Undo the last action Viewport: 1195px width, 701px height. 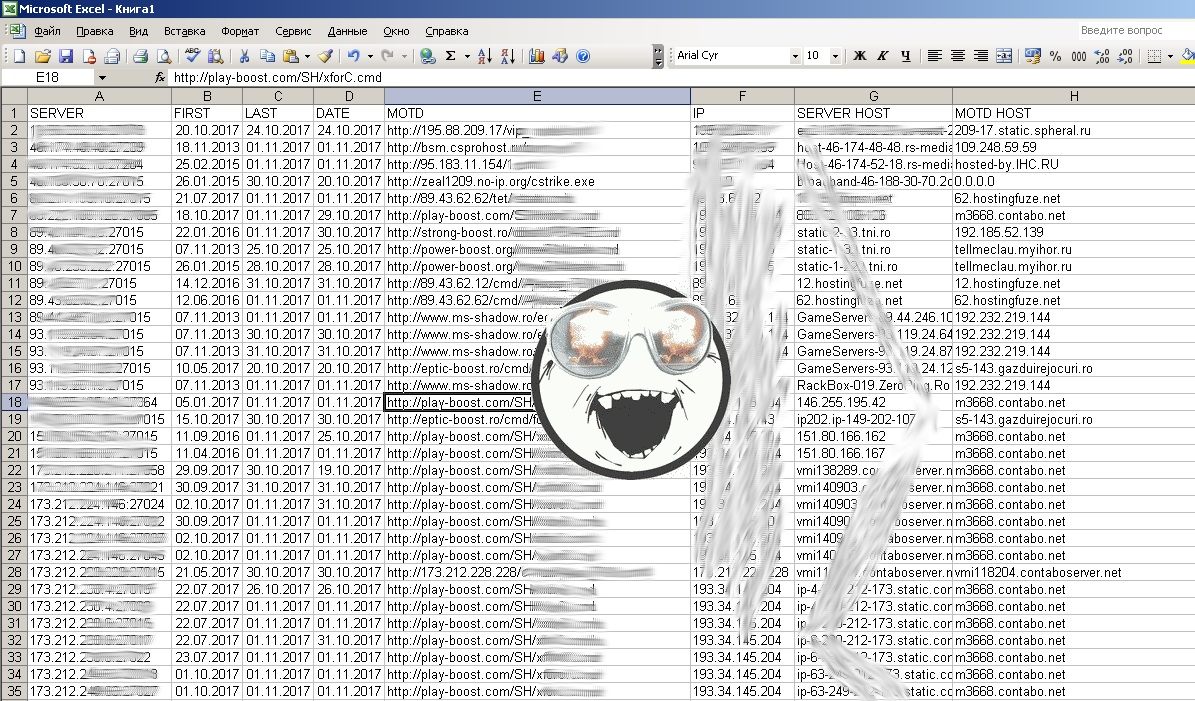pyautogui.click(x=354, y=56)
